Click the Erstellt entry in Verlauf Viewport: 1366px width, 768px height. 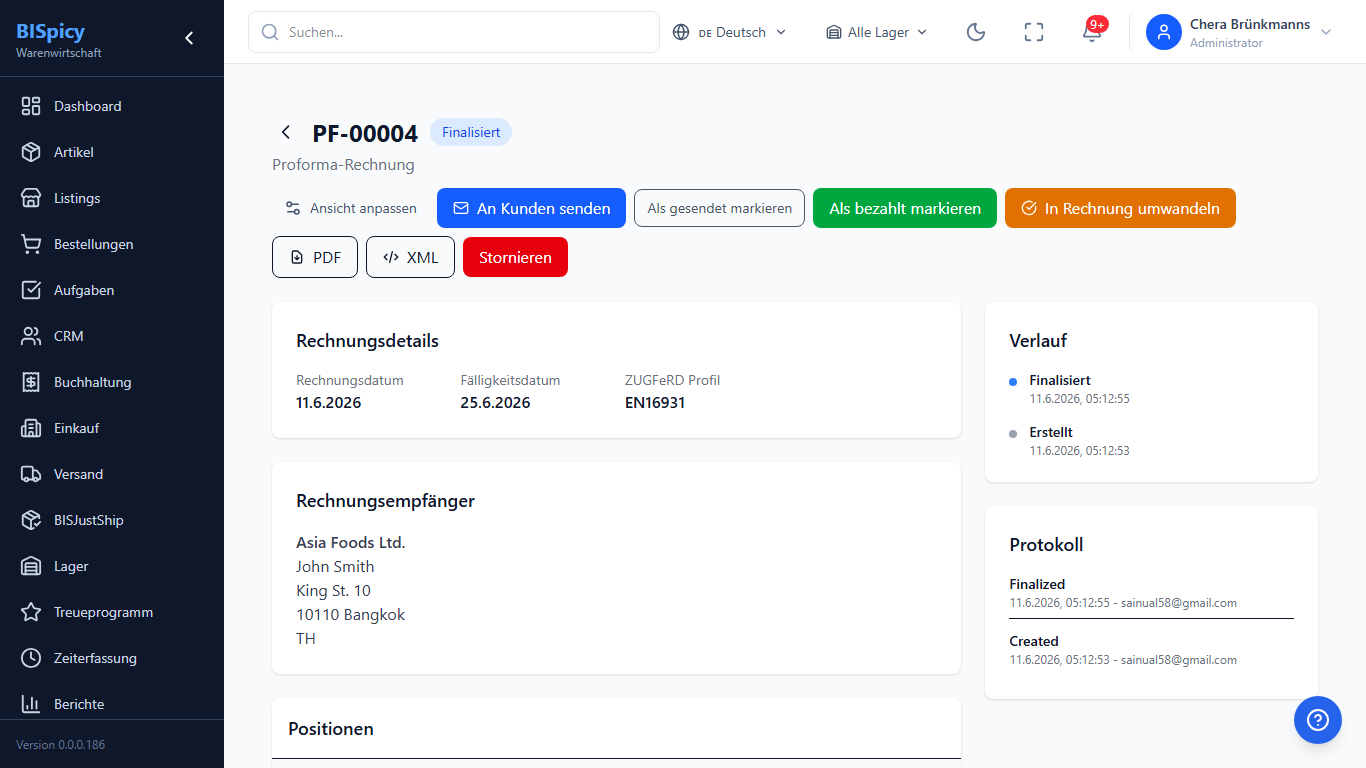pos(1051,432)
